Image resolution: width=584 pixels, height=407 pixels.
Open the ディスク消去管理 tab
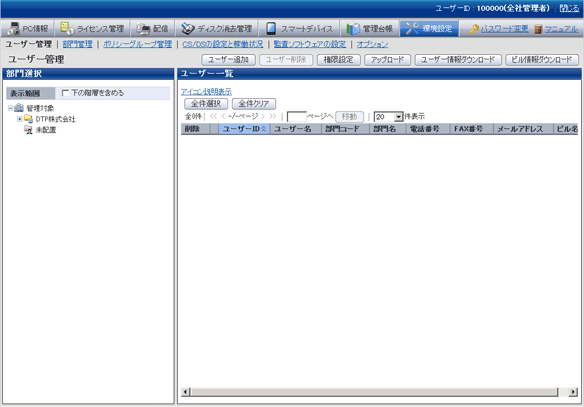(x=216, y=28)
